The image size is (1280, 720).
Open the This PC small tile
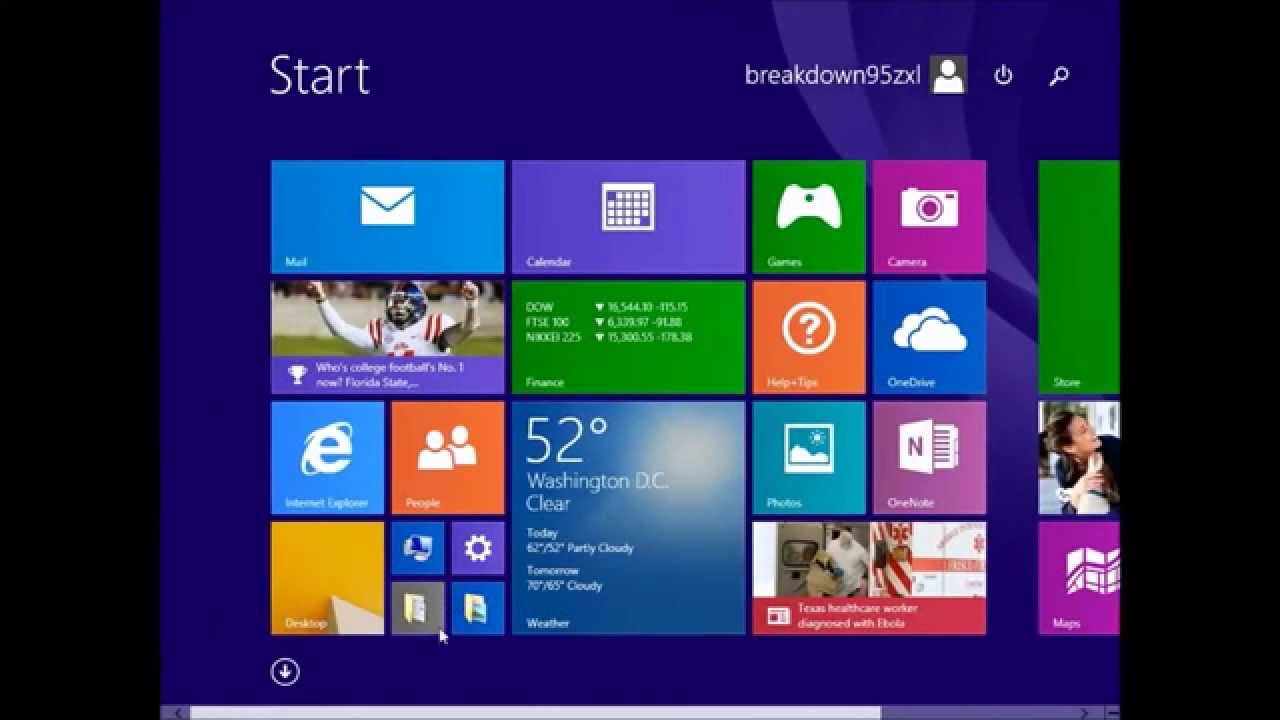click(417, 548)
